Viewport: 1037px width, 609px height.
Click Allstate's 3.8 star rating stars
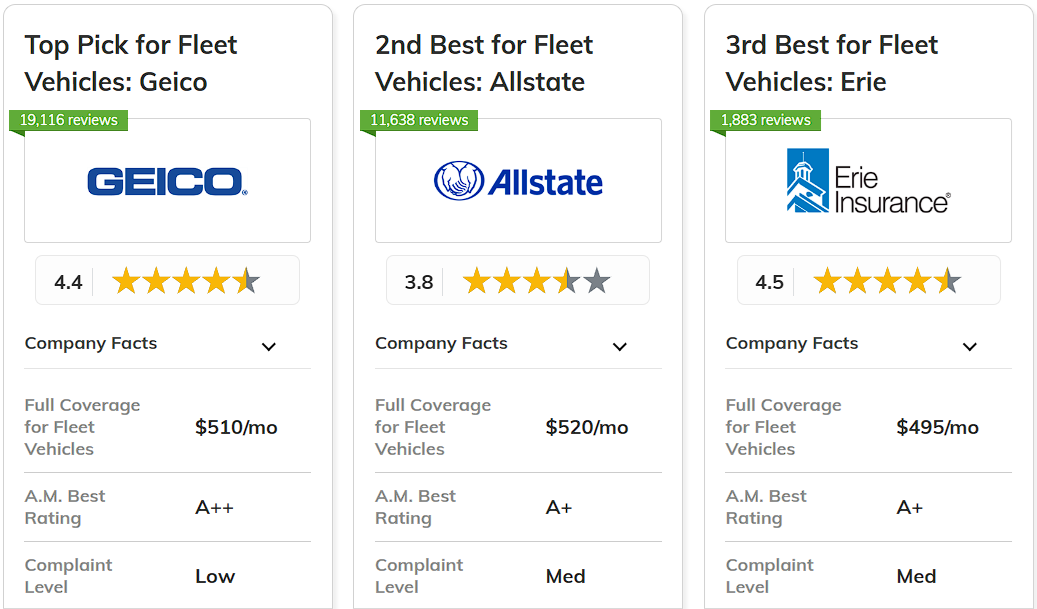(x=536, y=281)
